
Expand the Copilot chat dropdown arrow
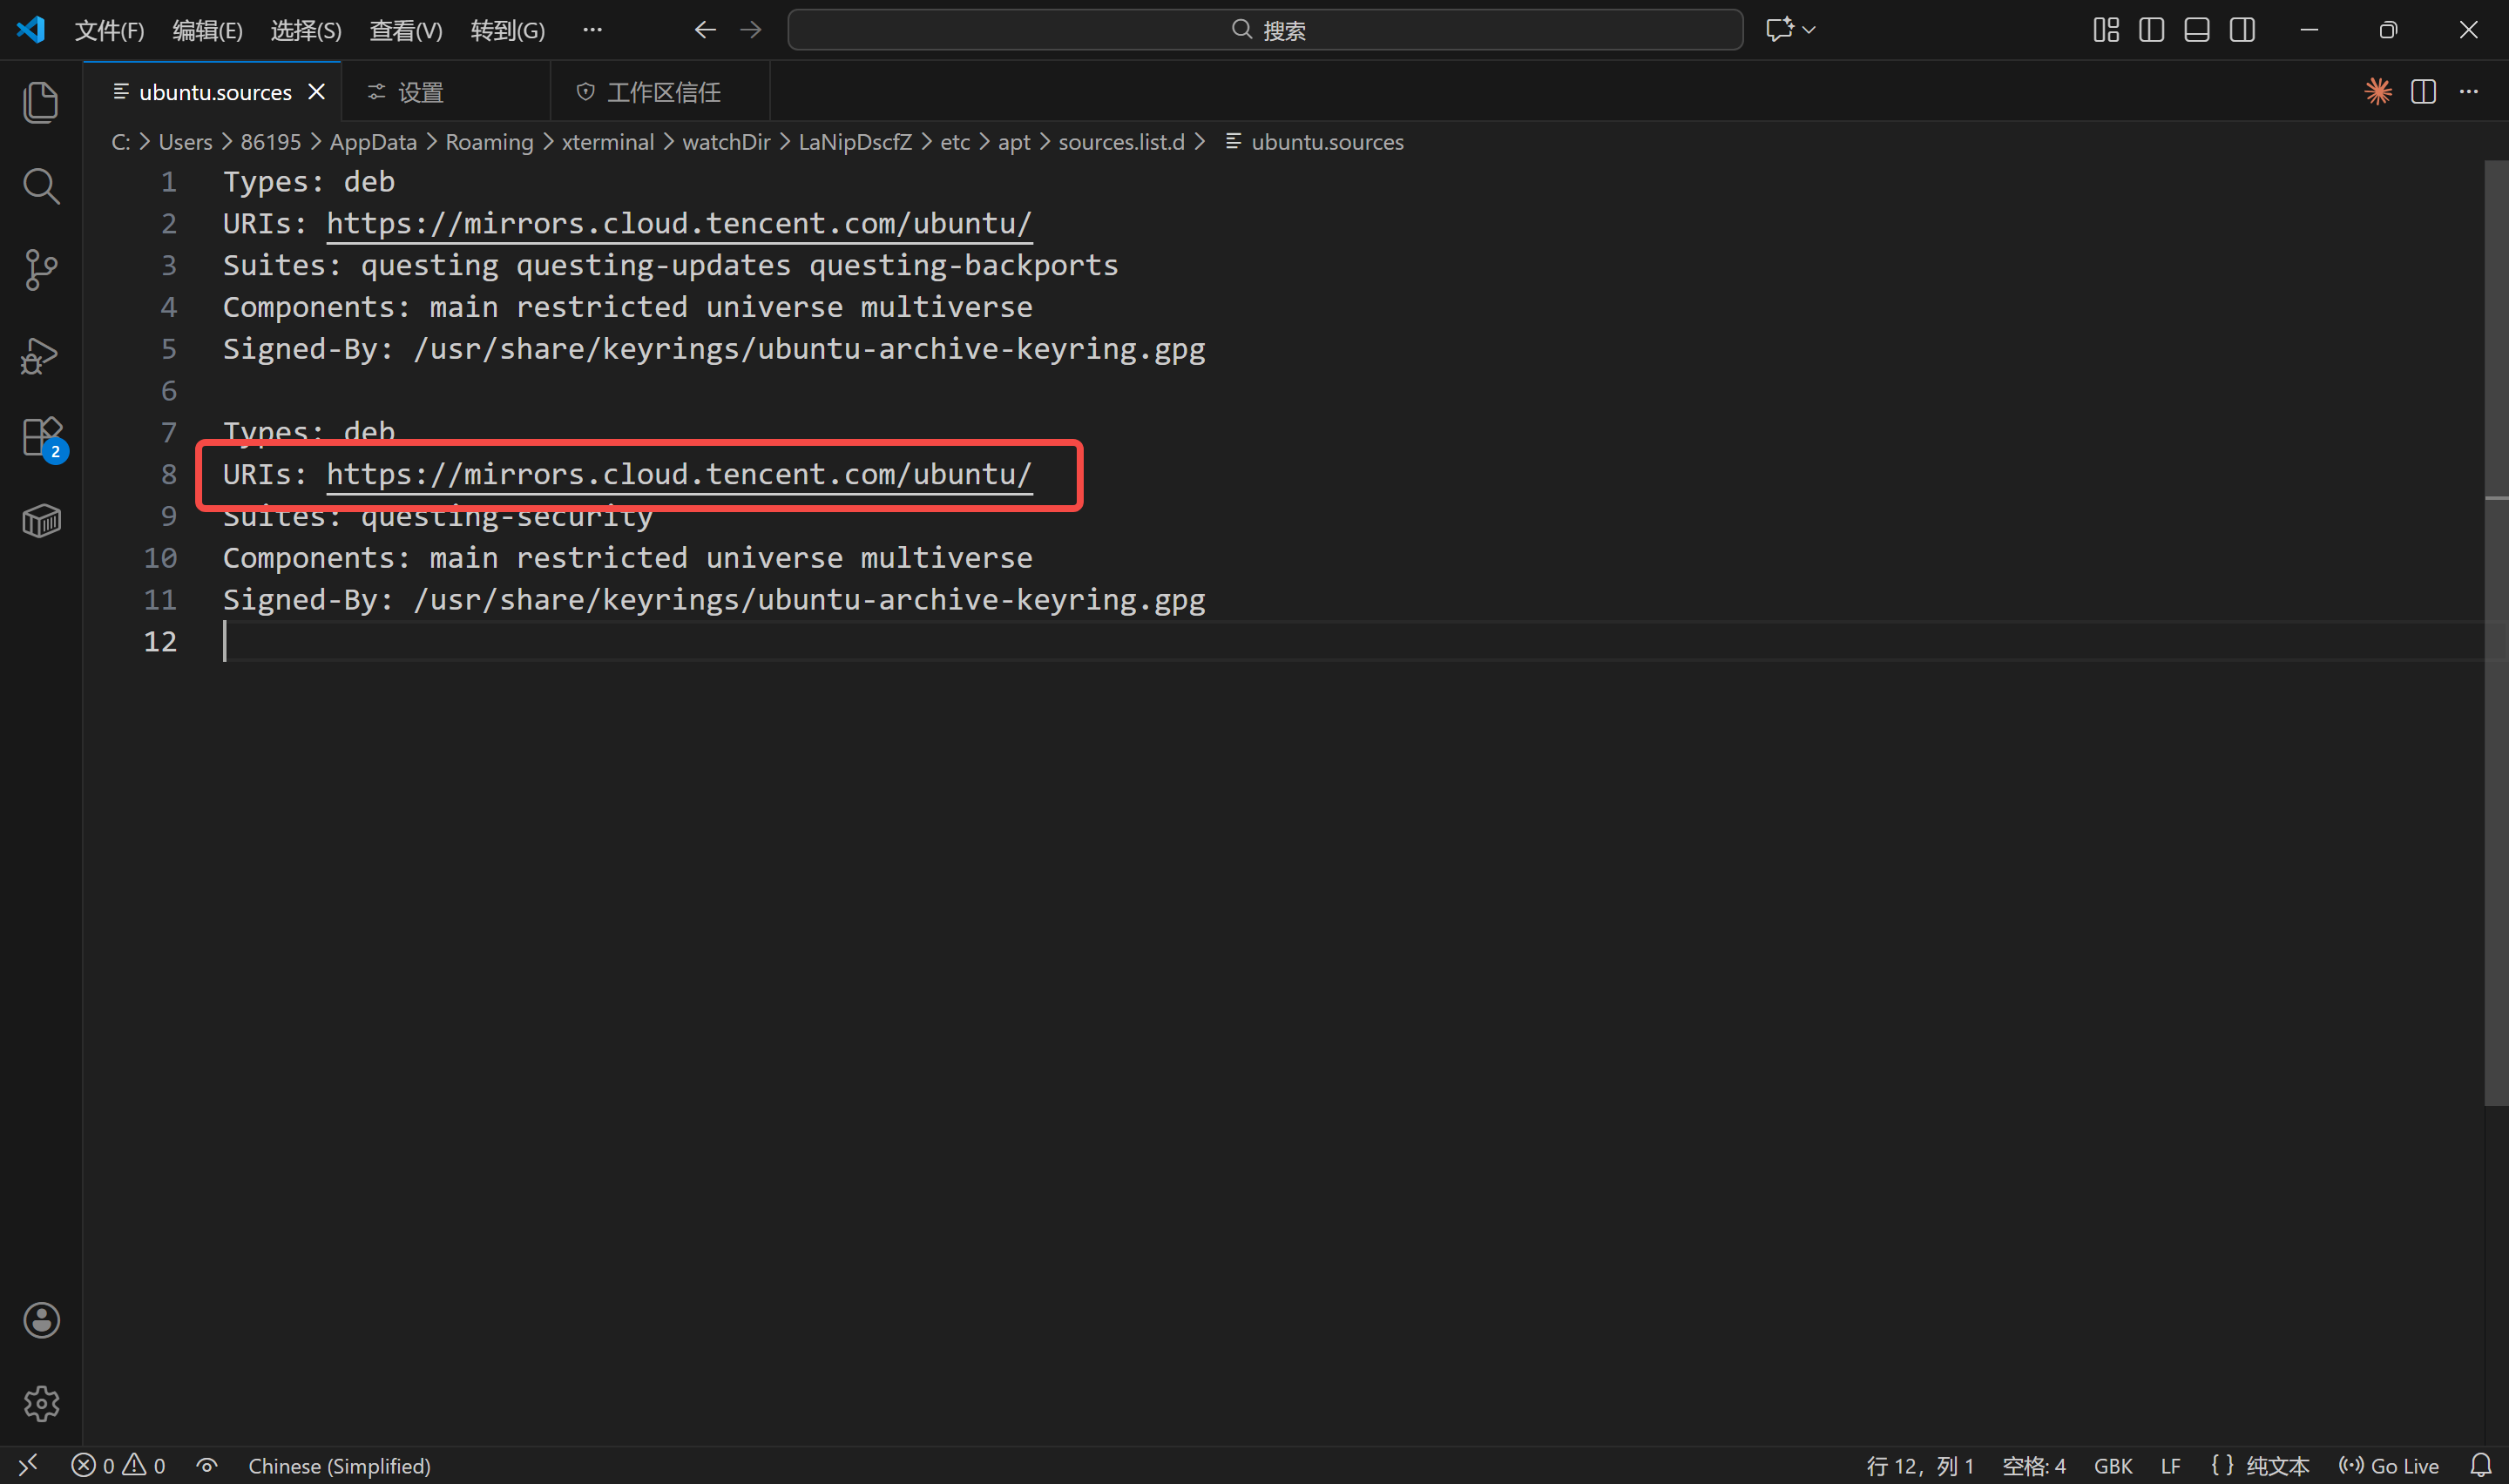pos(1809,30)
